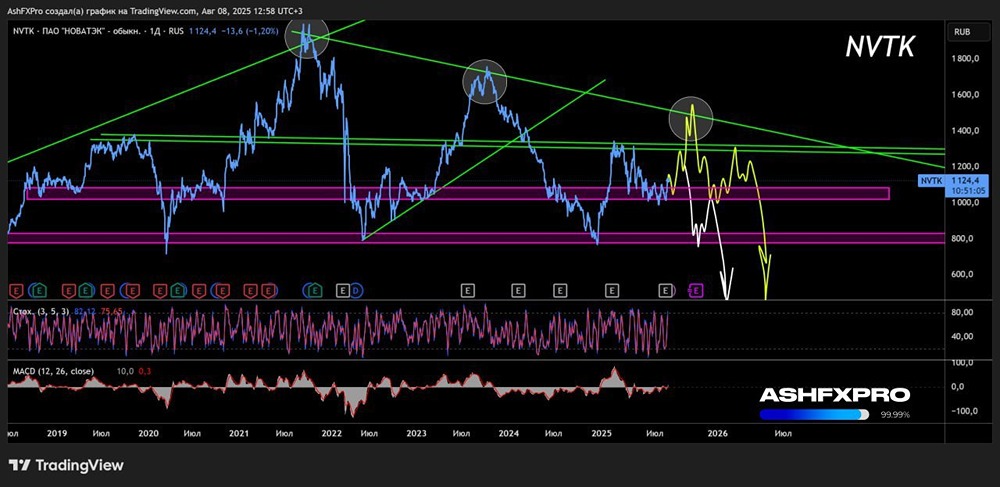Click the ASHFXPRO blue progress bar

pyautogui.click(x=814, y=414)
